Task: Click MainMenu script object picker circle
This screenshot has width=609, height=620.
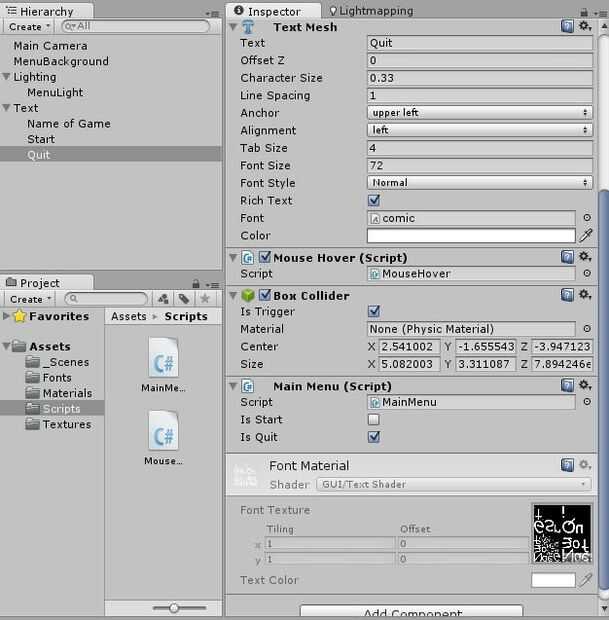Action: pos(587,402)
